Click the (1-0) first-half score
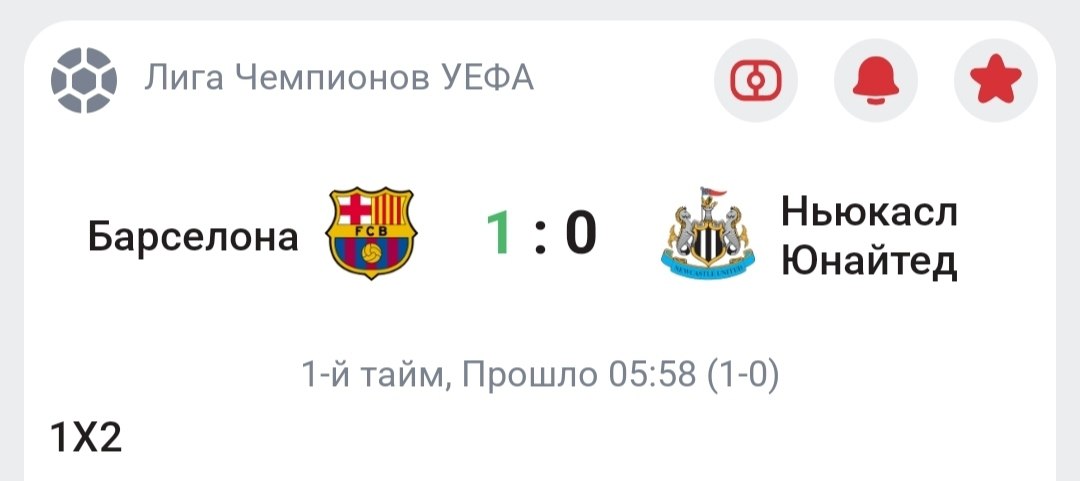This screenshot has height=481, width=1080. [743, 375]
